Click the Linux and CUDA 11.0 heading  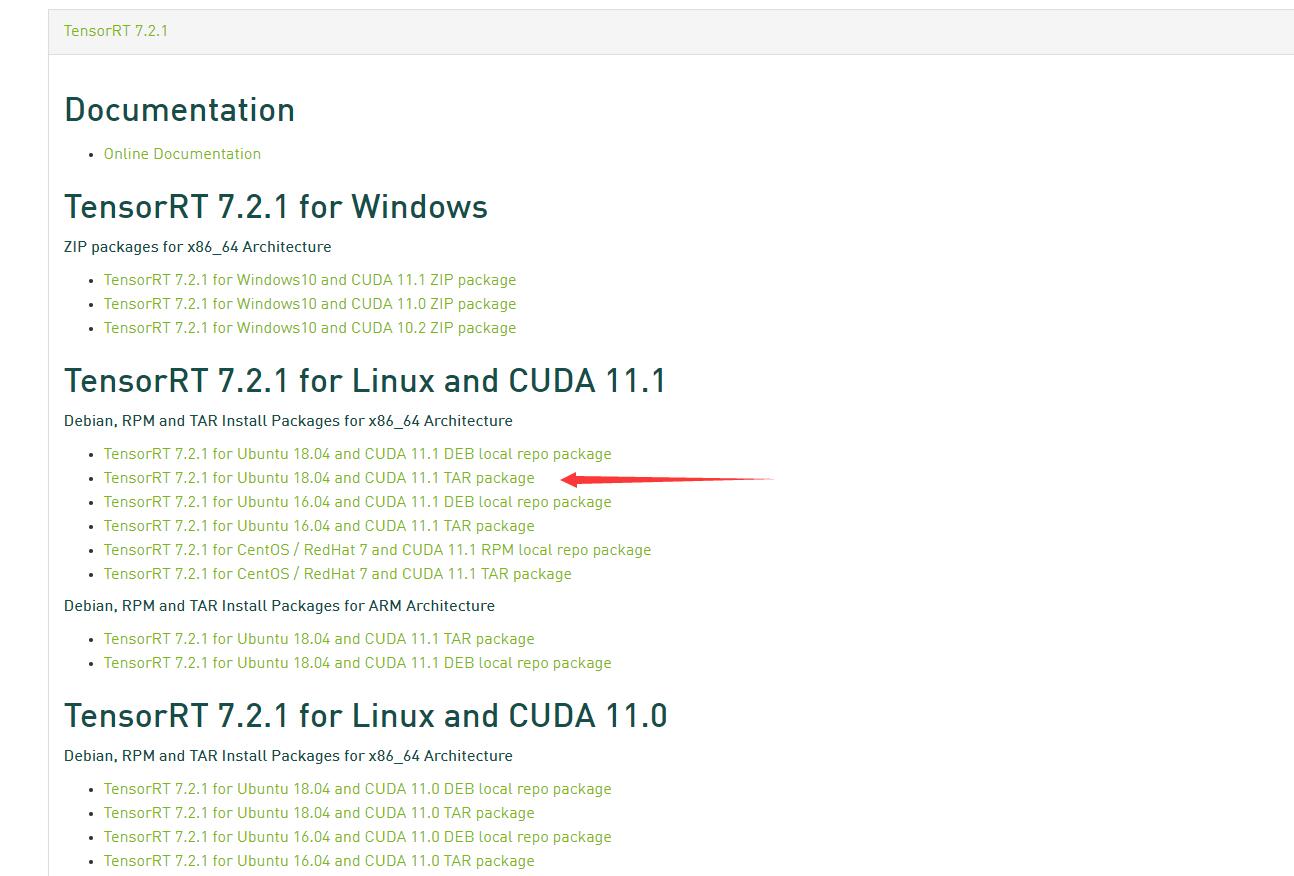click(x=366, y=716)
